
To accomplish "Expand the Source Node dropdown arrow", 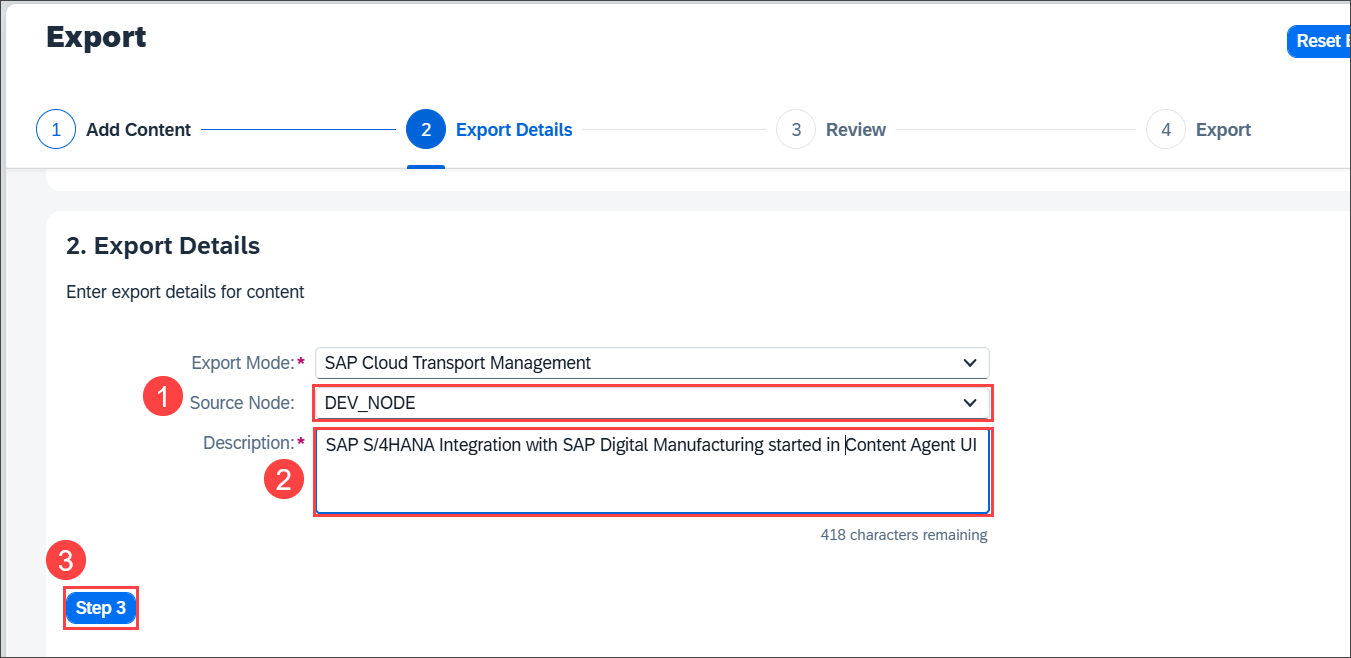I will pyautogui.click(x=969, y=402).
